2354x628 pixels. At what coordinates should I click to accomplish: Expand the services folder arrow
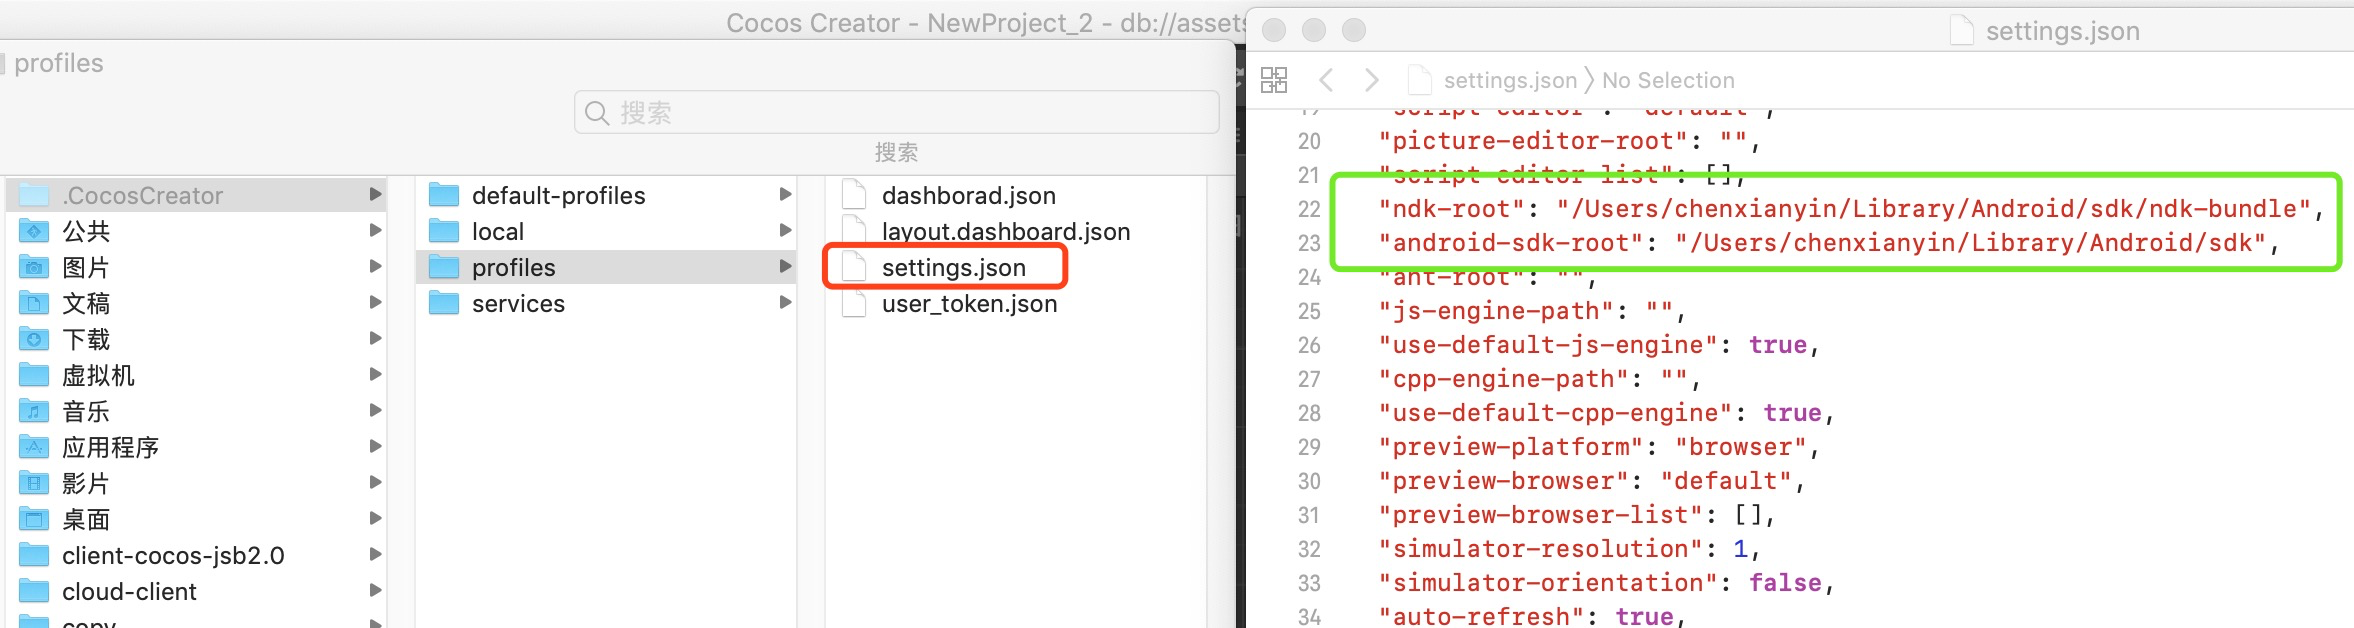(785, 303)
